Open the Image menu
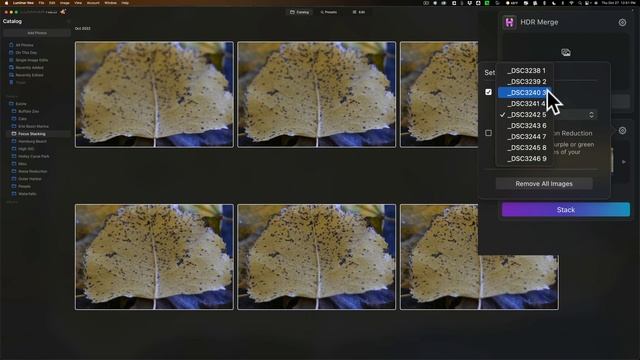 (64, 3)
